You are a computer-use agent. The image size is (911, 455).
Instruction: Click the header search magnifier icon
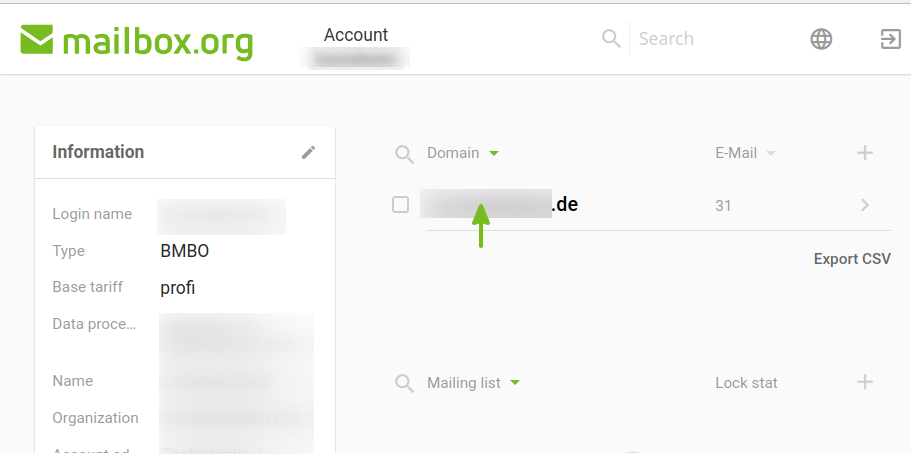(x=611, y=39)
